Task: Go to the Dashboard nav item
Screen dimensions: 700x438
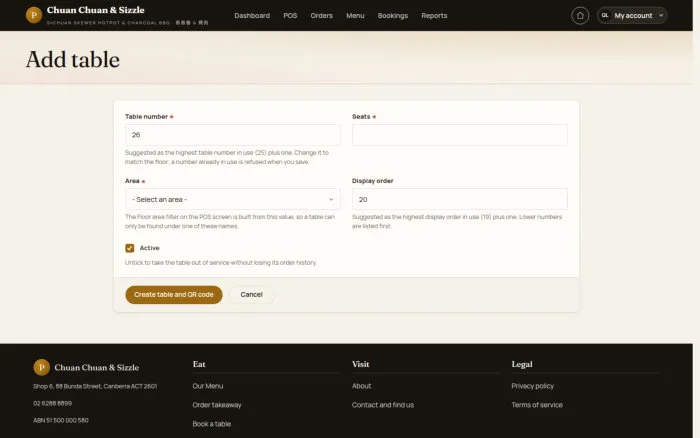Action: pyautogui.click(x=252, y=16)
